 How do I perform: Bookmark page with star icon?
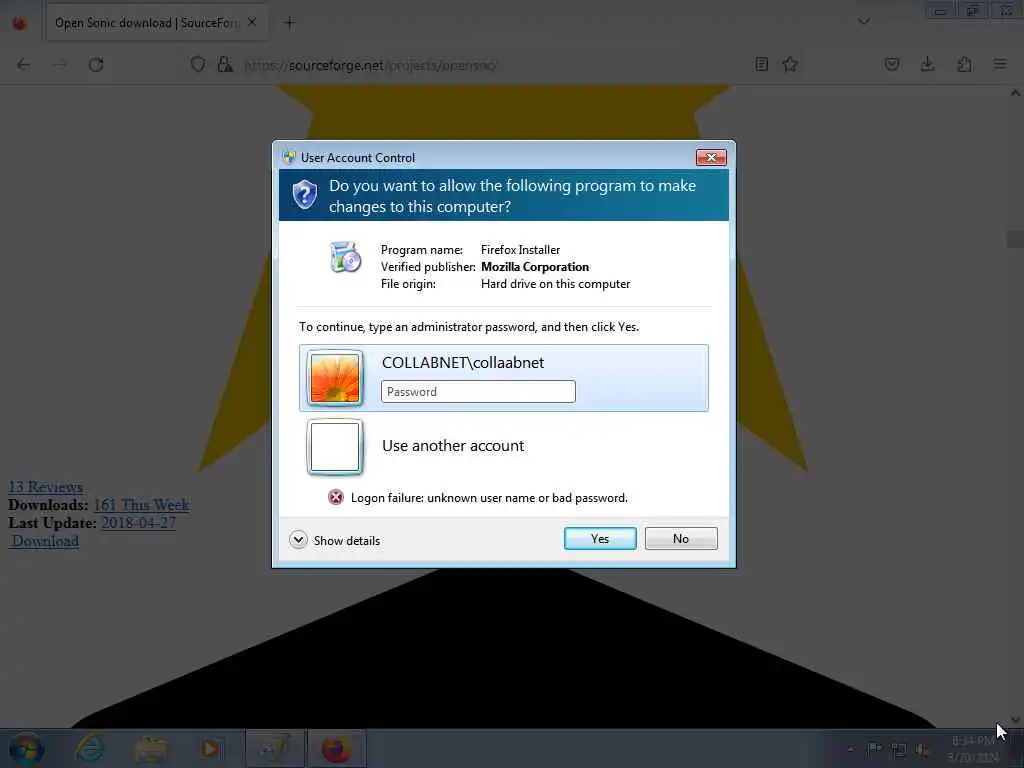(790, 64)
